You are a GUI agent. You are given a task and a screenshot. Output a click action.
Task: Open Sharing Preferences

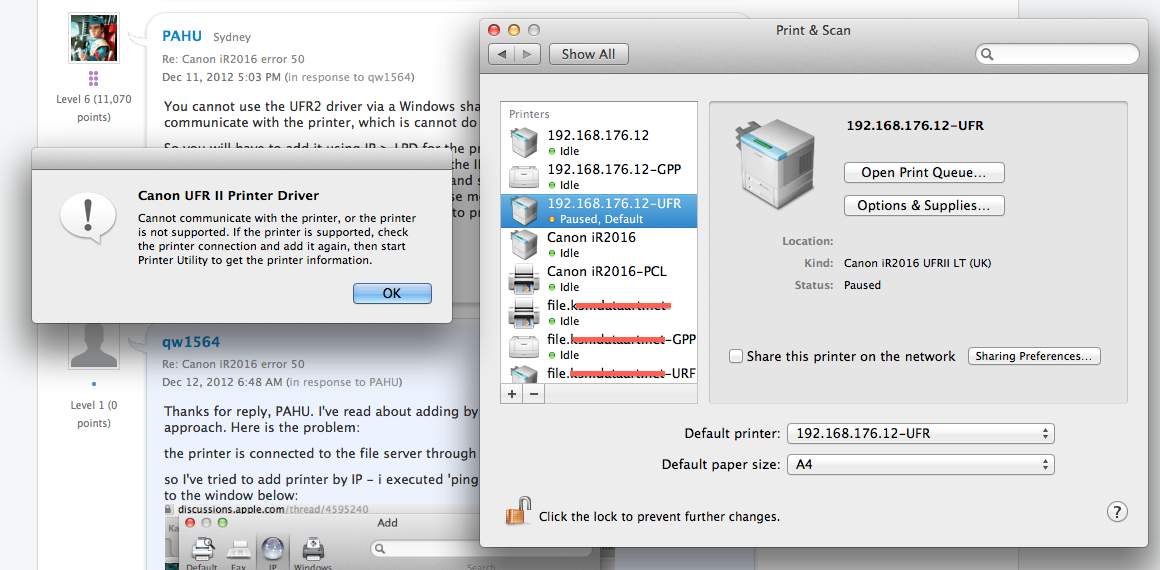coord(1033,356)
